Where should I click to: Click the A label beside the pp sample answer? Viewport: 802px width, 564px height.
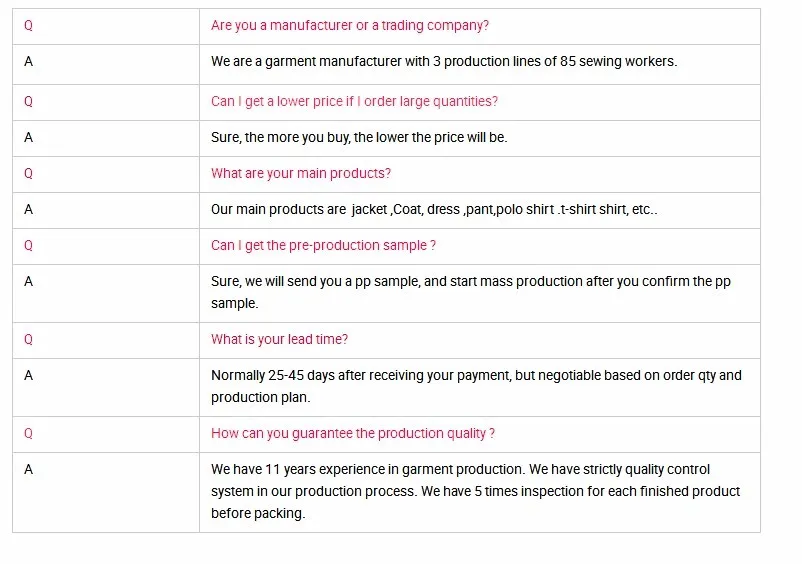coord(28,281)
